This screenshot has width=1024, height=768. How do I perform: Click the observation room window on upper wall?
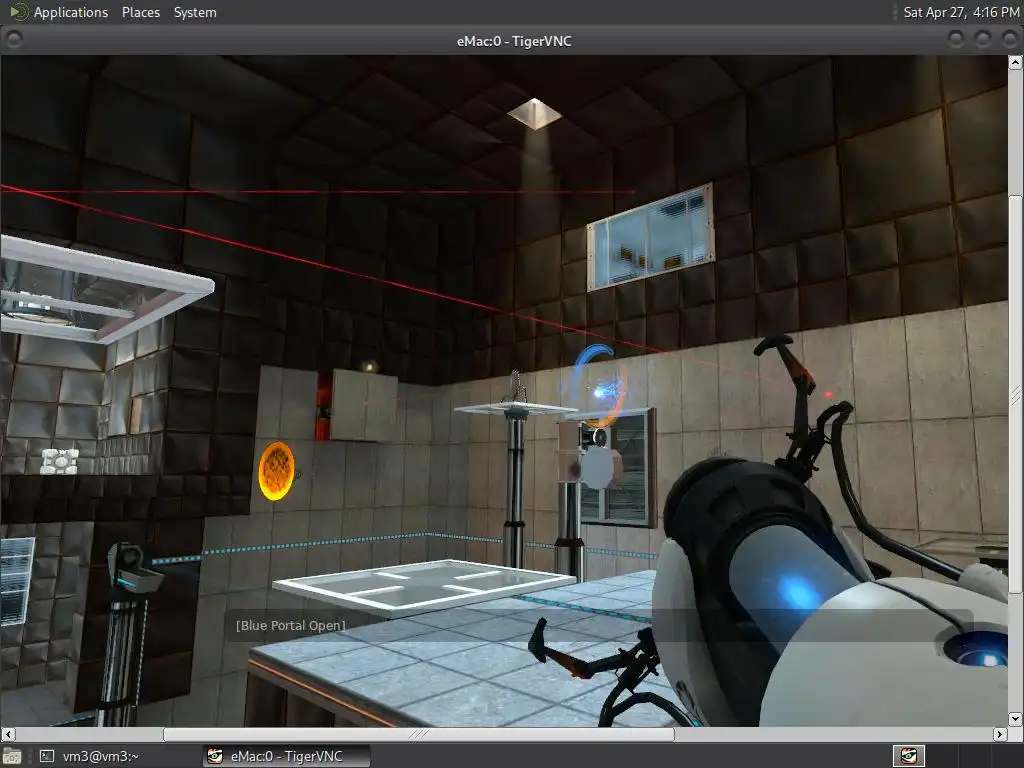point(650,238)
